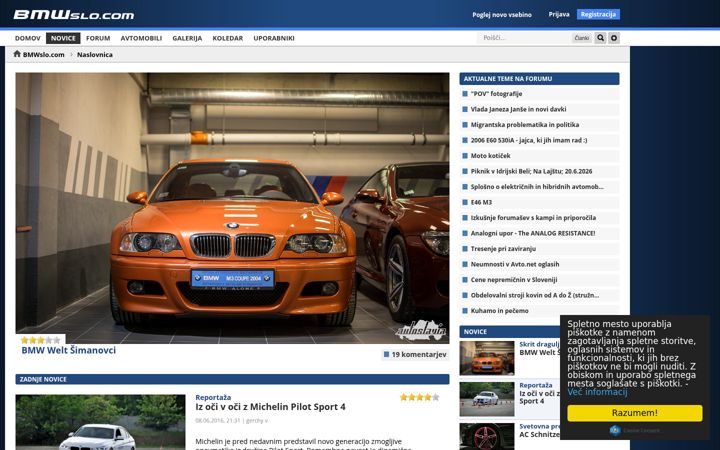Open red wheel thumbnail in Novice sidebar
Image resolution: width=720 pixels, height=450 pixels.
487,437
